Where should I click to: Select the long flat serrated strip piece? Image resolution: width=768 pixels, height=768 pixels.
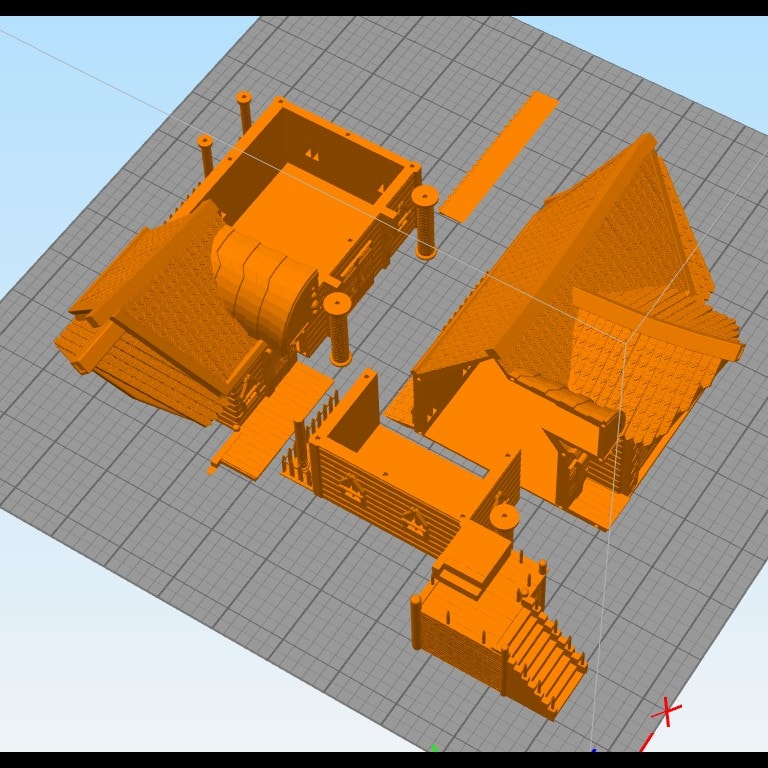[499, 157]
